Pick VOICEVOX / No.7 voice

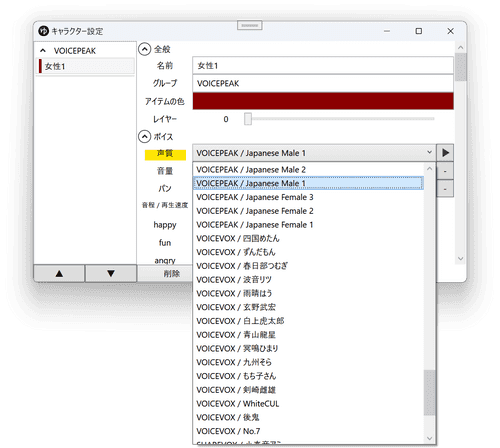coord(308,431)
